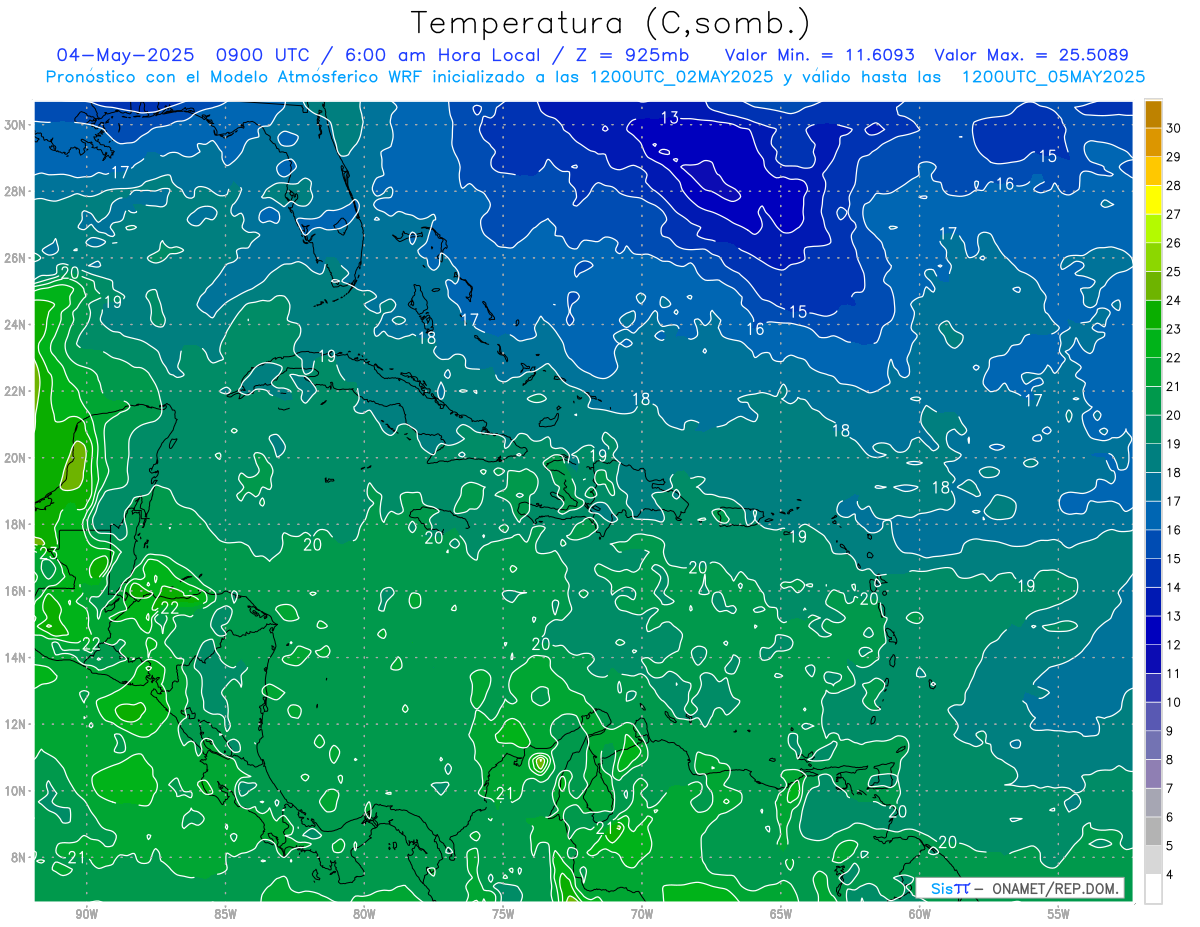
Task: Click the '70W' longitude axis label
Action: click(x=642, y=914)
